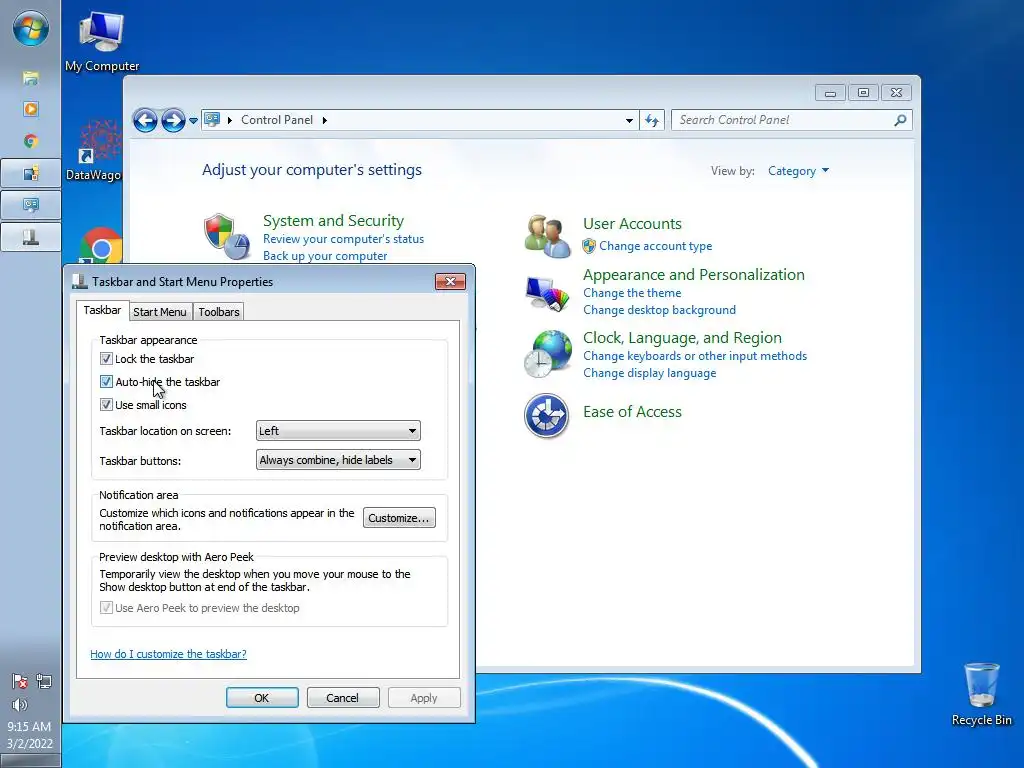Go back in Control Panel
The height and width of the screenshot is (768, 1024).
(145, 120)
